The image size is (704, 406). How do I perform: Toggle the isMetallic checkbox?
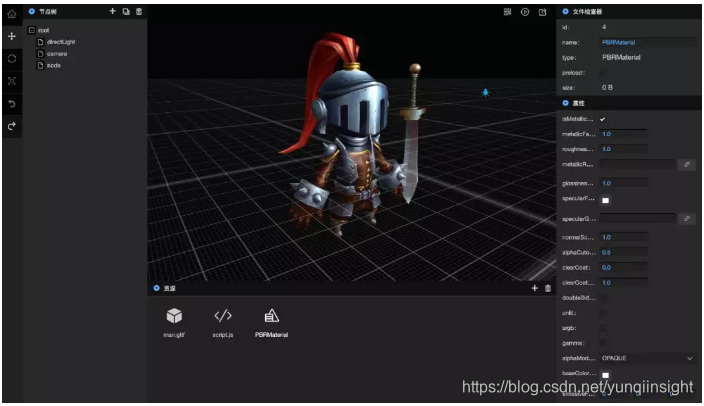click(x=603, y=119)
